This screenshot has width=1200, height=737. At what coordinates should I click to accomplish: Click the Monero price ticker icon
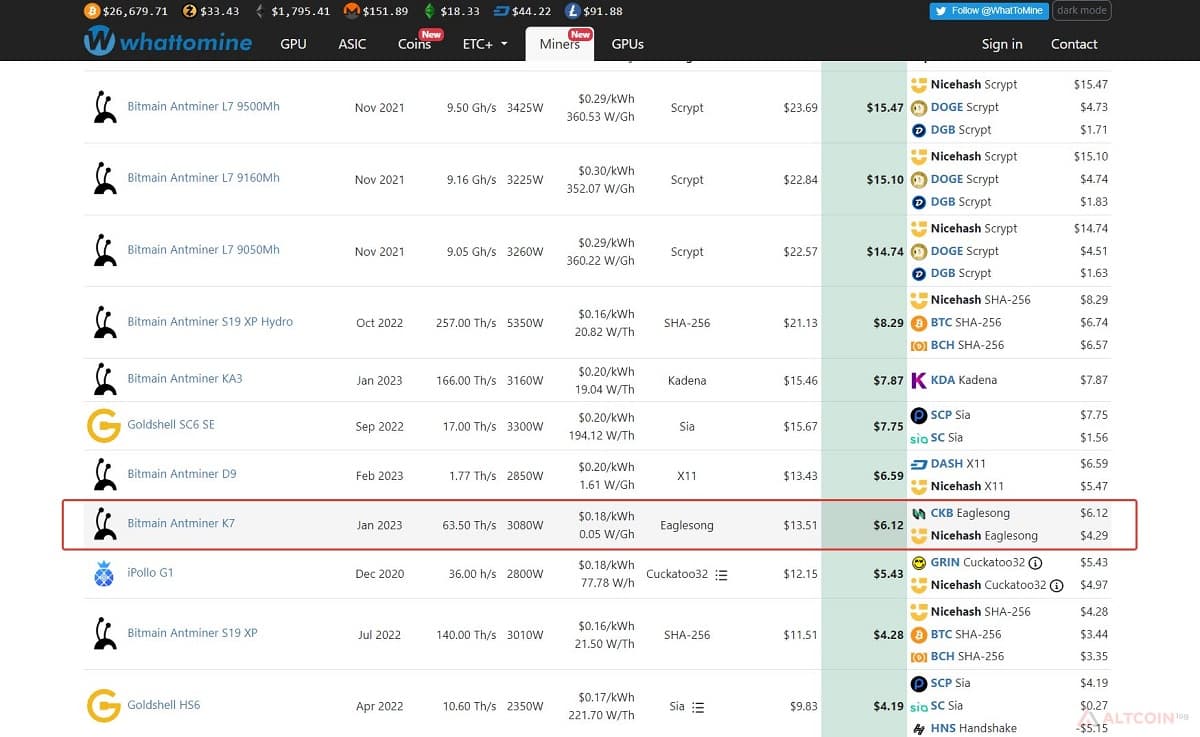point(351,11)
